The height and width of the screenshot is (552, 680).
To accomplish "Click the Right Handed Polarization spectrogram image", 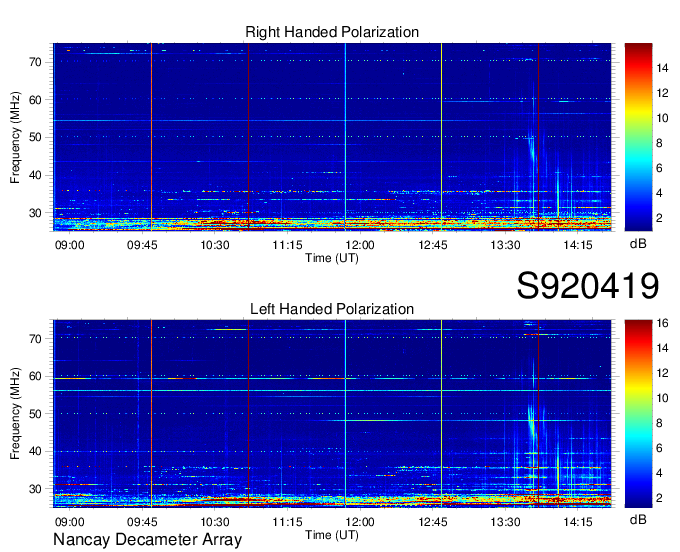I will tap(332, 137).
